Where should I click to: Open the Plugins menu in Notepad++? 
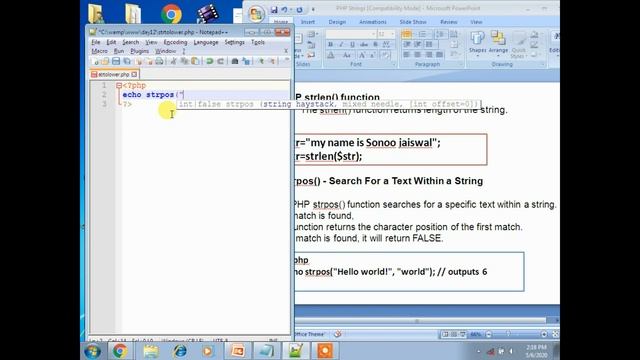point(140,51)
